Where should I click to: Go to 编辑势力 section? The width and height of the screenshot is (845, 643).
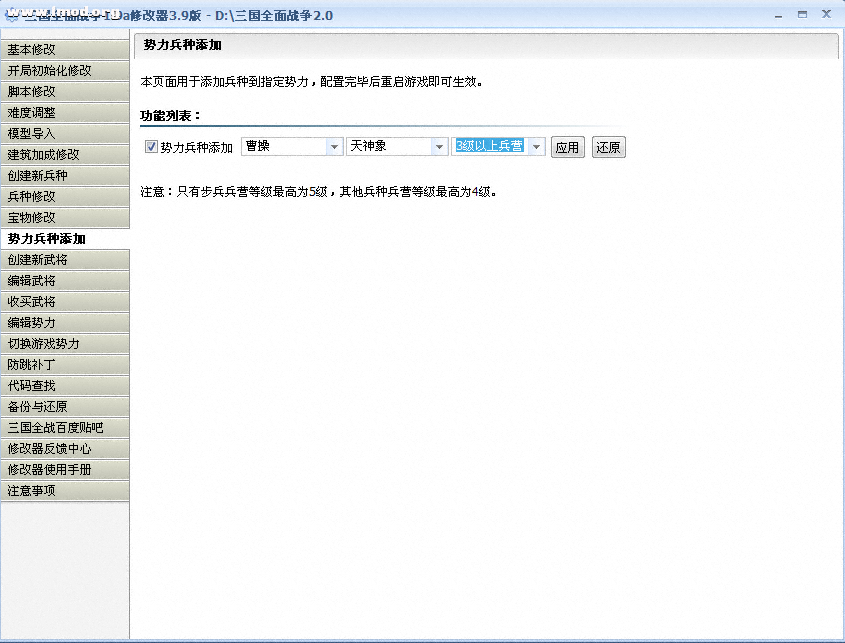pyautogui.click(x=65, y=323)
